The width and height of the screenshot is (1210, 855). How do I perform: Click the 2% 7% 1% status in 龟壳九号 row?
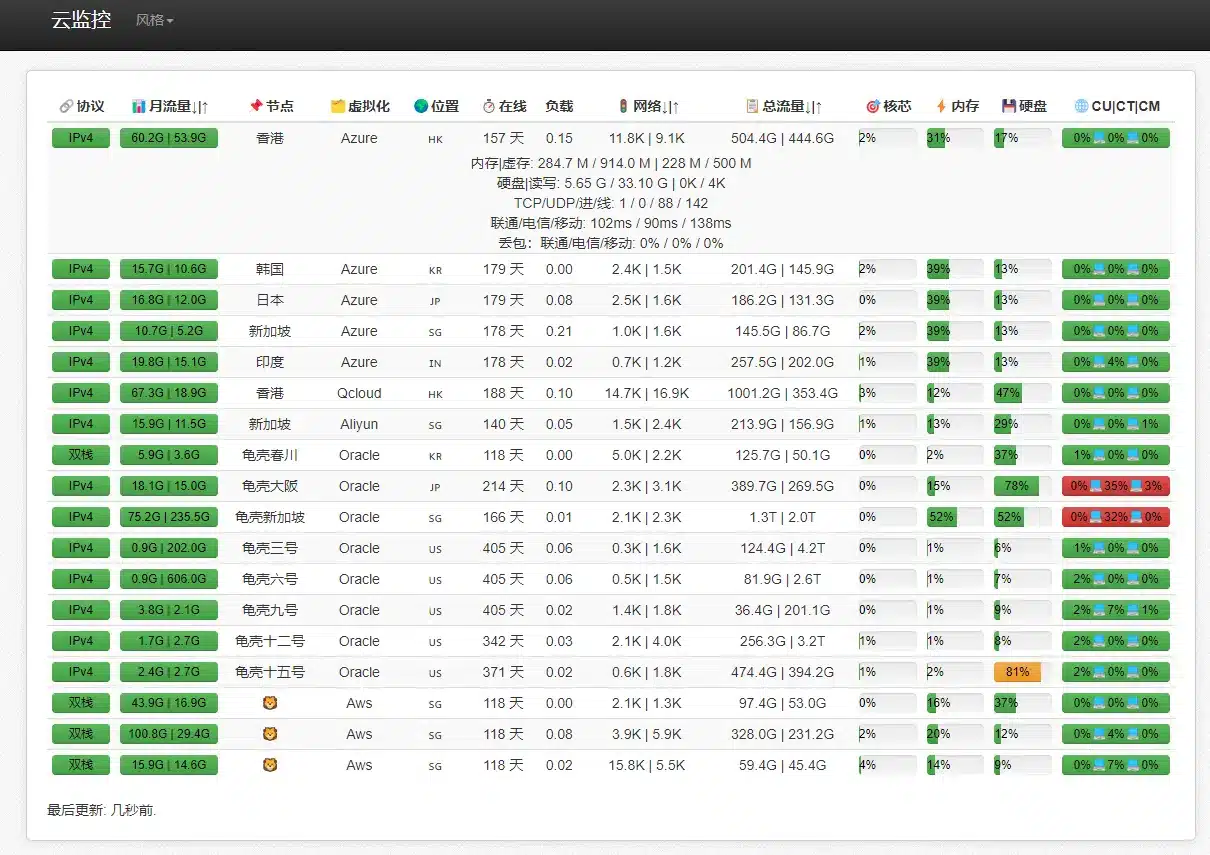(x=1116, y=610)
